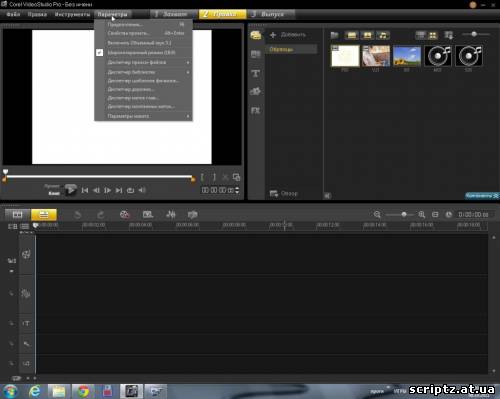Expand the options panel at library corner
500x399 pixels.
point(482,196)
